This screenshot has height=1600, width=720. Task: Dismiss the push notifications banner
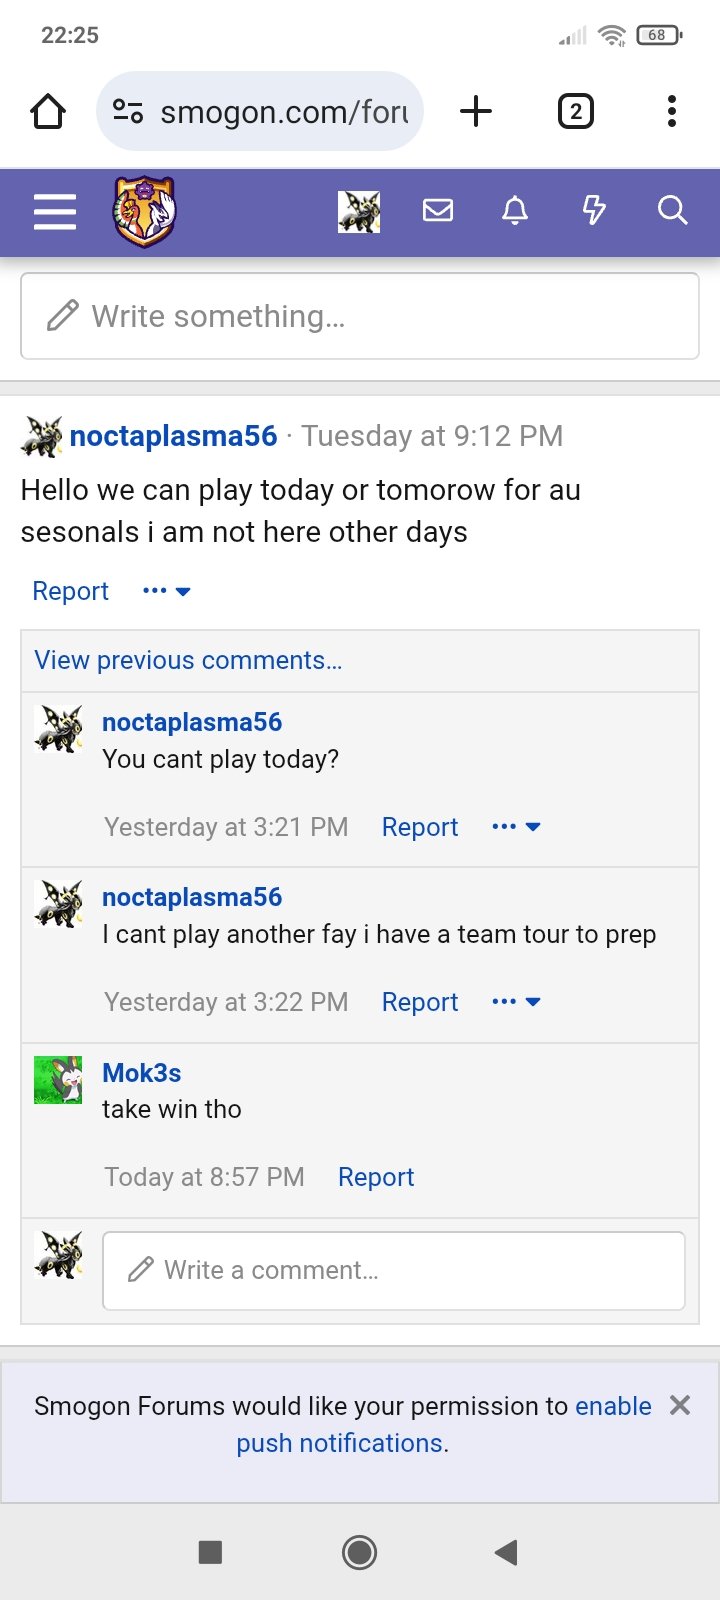tap(680, 1405)
